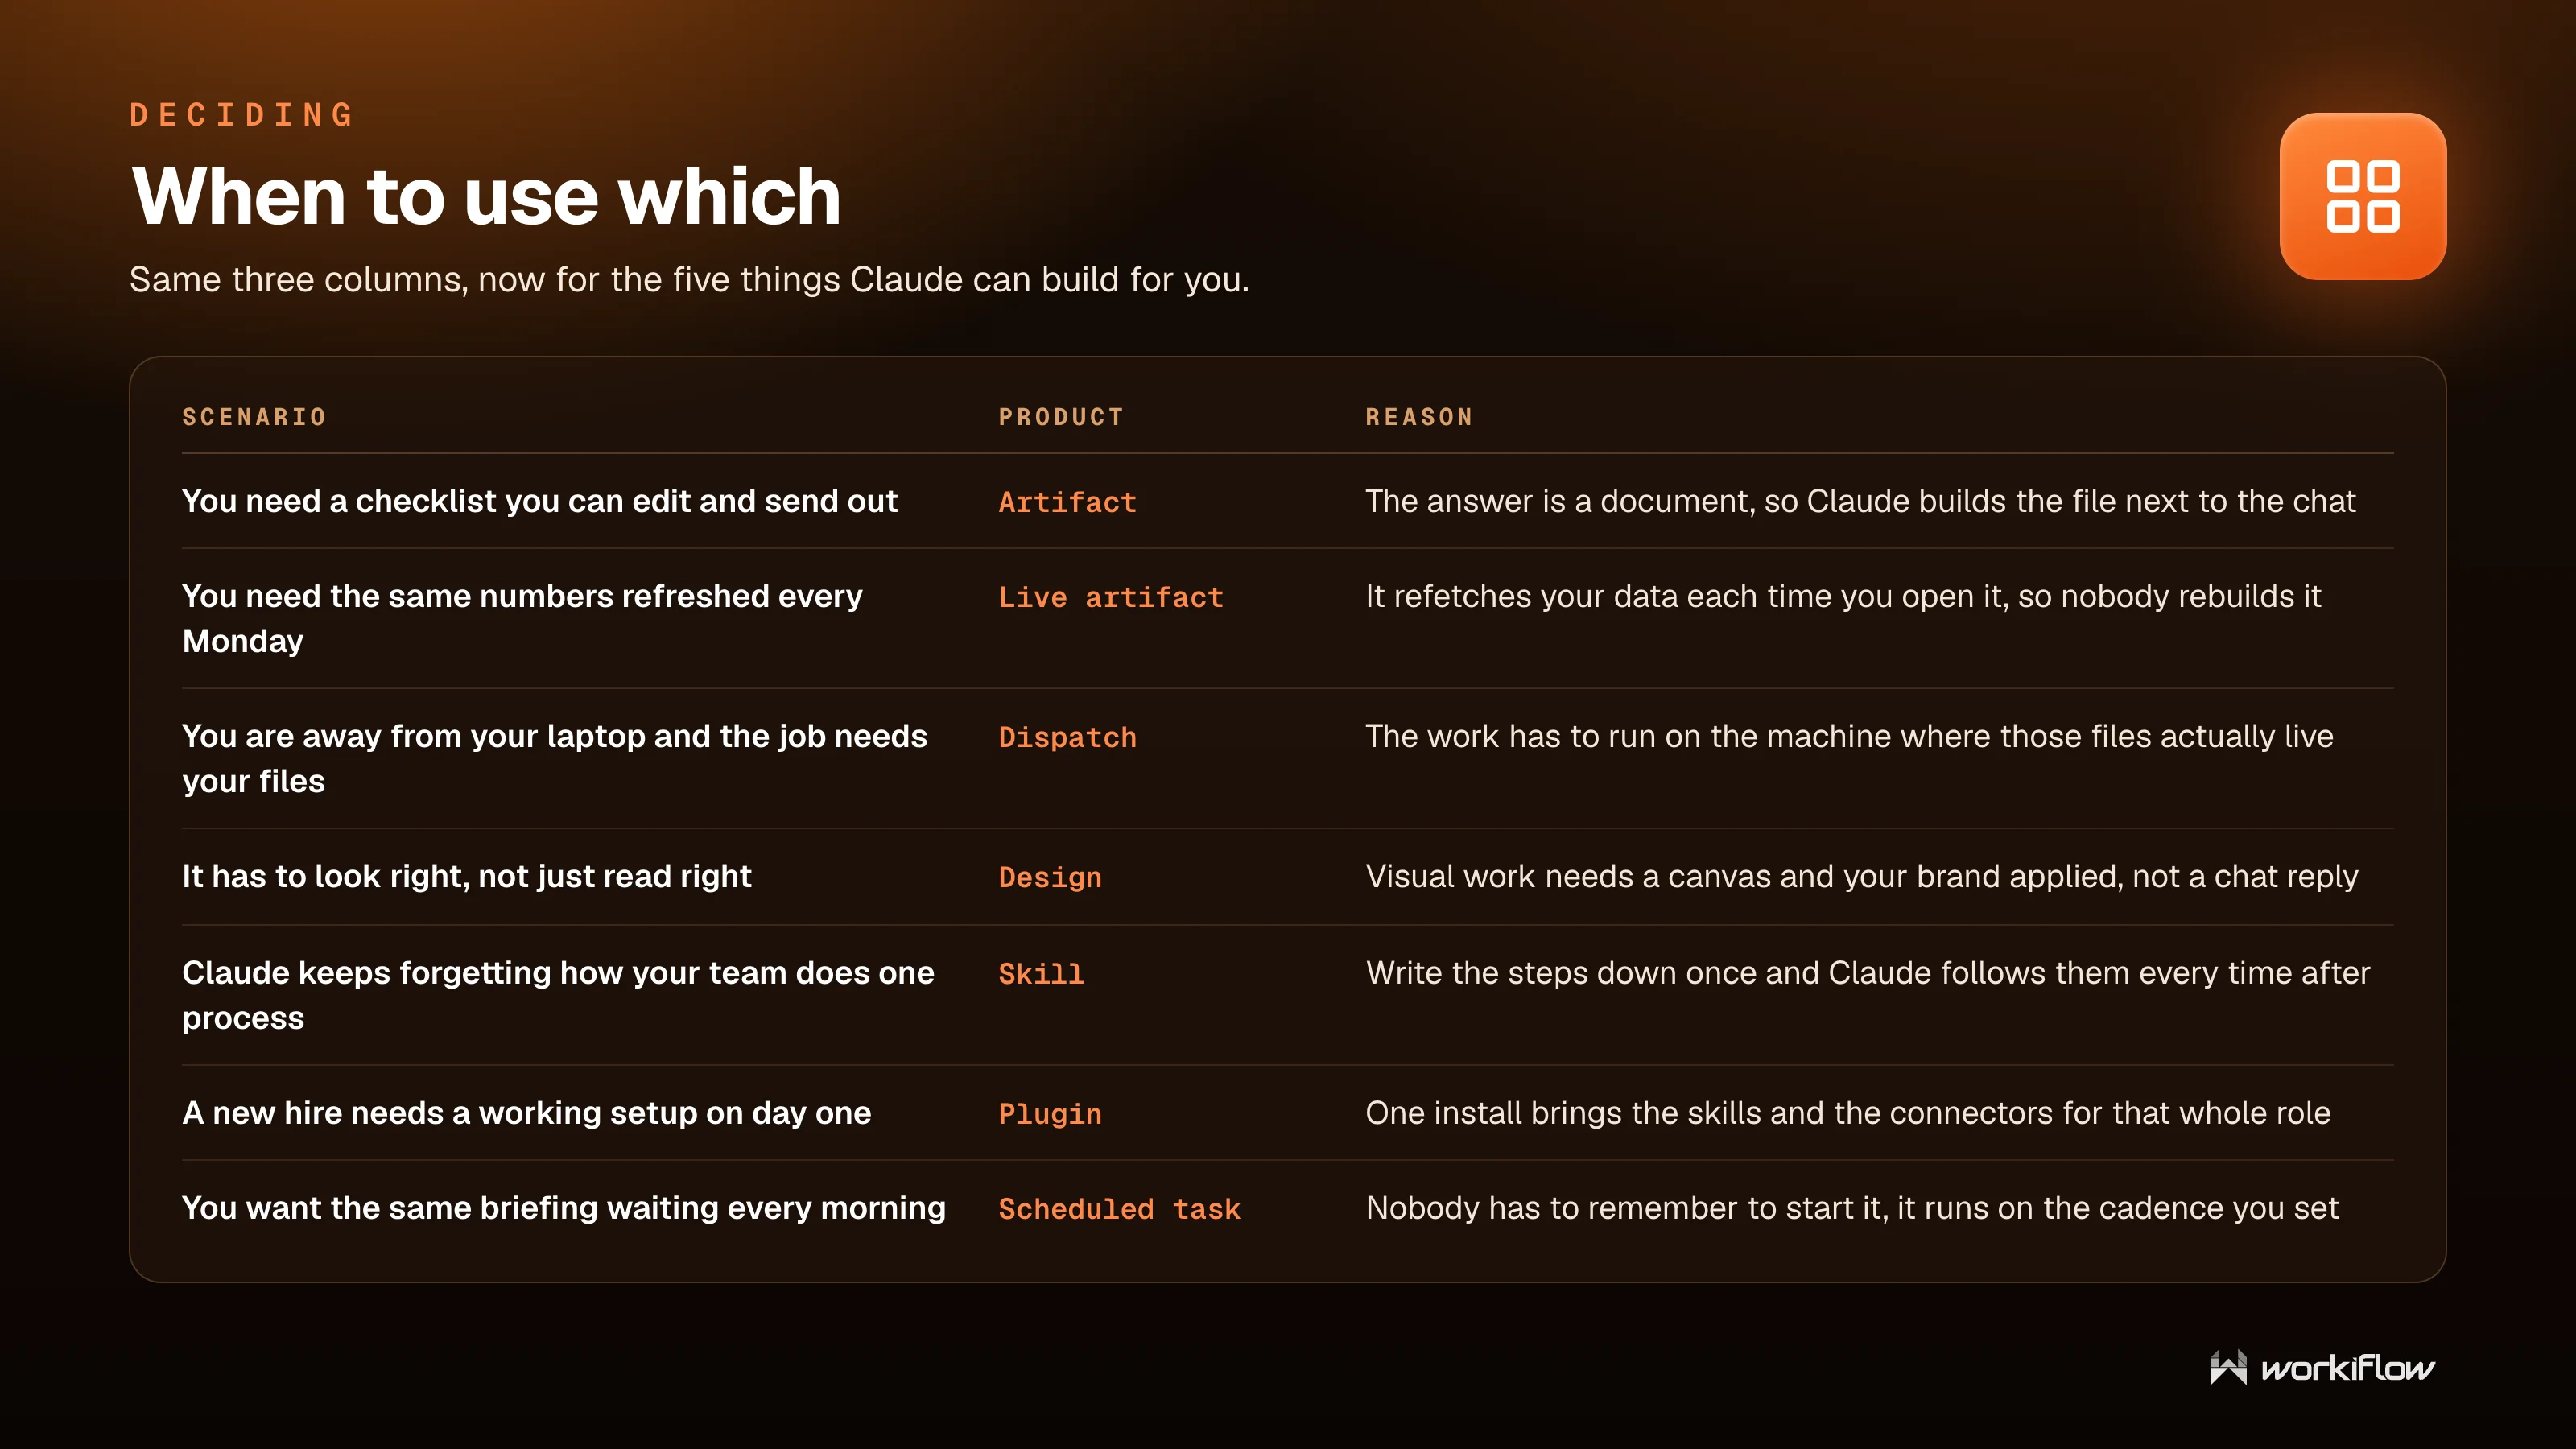Click the new hire scenario text
The height and width of the screenshot is (1449, 2576).
pyautogui.click(x=526, y=1113)
